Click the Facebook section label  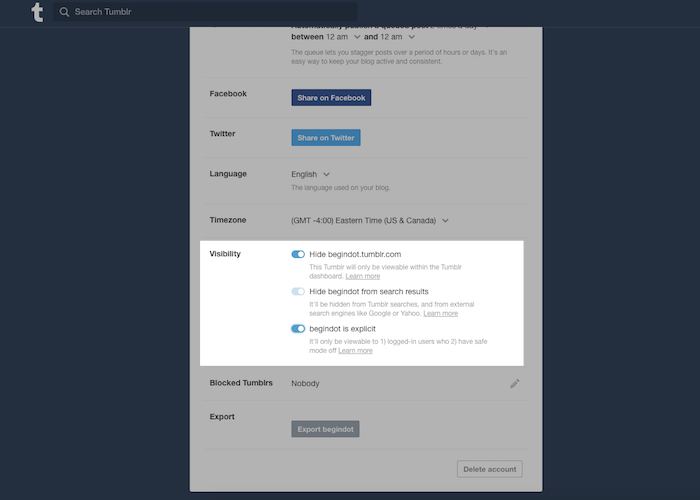click(x=228, y=94)
